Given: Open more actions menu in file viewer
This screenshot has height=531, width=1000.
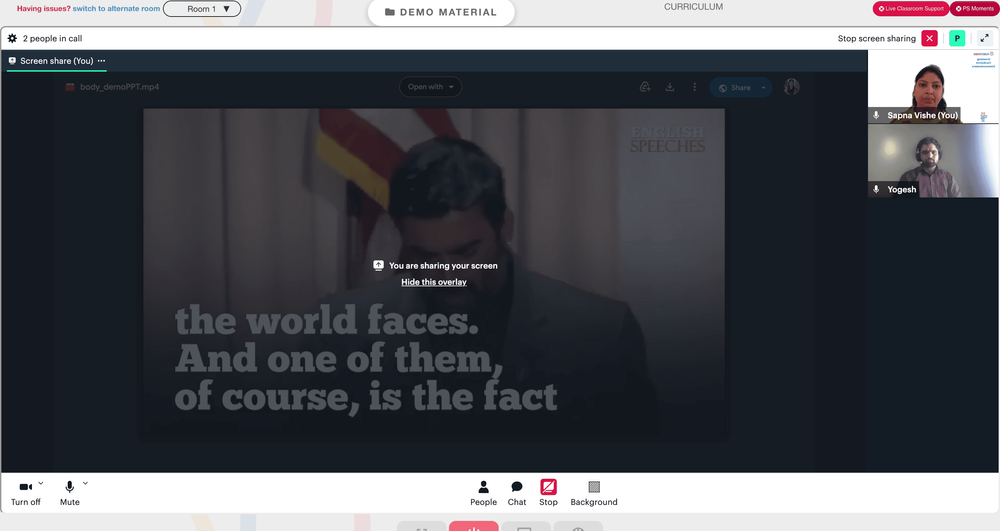Looking at the screenshot, I should pyautogui.click(x=695, y=87).
